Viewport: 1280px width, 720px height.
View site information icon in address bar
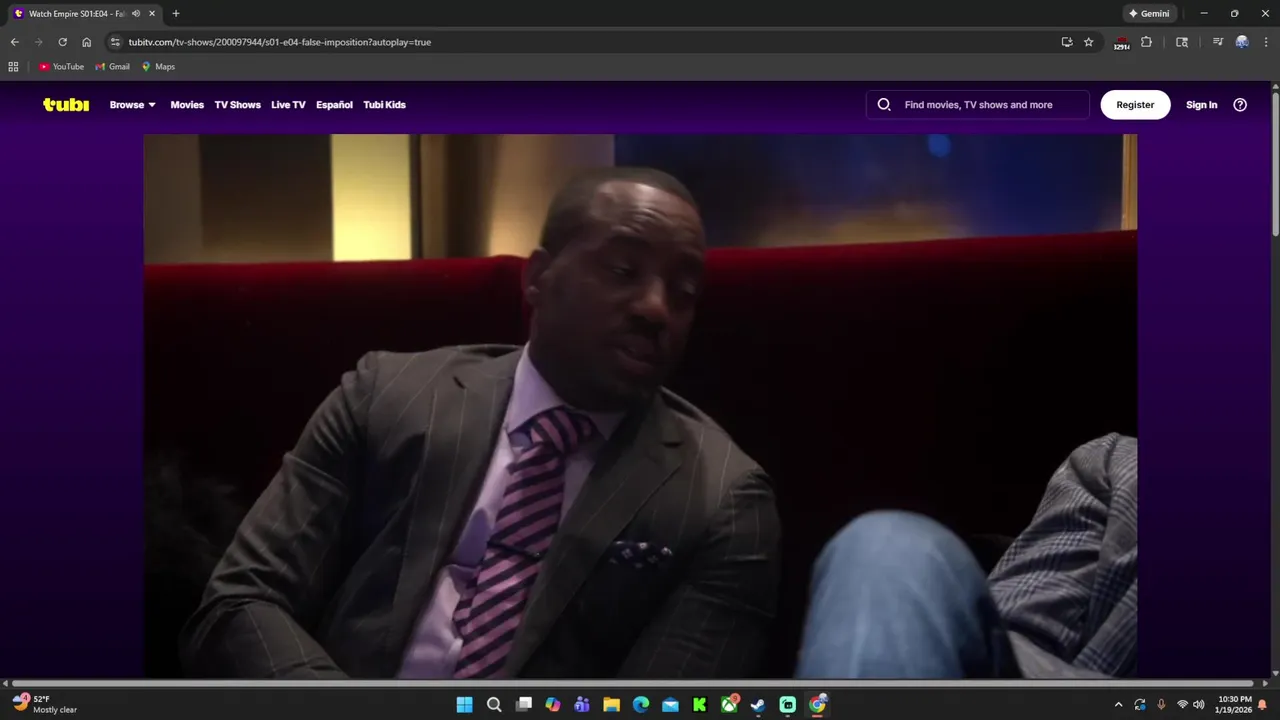point(115,42)
